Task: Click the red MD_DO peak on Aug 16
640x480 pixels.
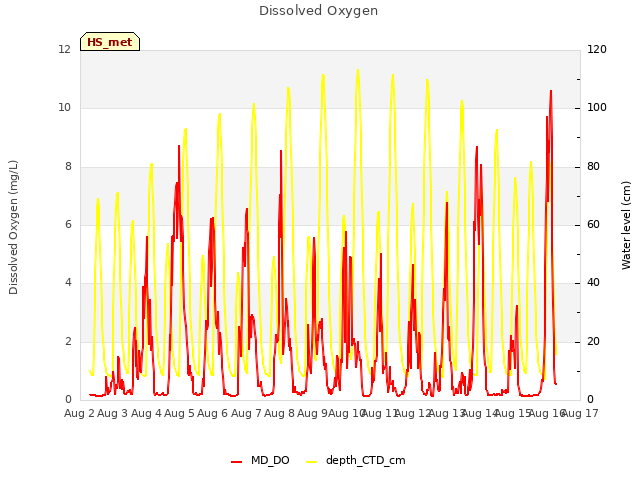Action: pyautogui.click(x=551, y=91)
